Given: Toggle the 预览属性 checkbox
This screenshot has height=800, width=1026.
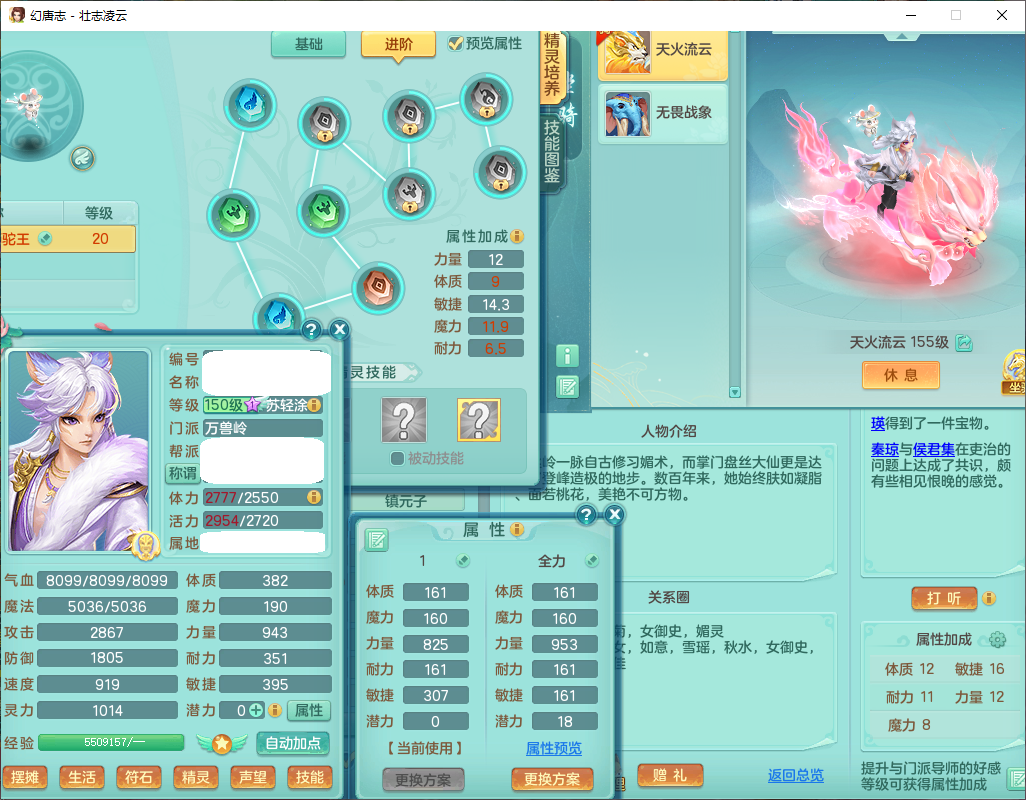Looking at the screenshot, I should [456, 43].
